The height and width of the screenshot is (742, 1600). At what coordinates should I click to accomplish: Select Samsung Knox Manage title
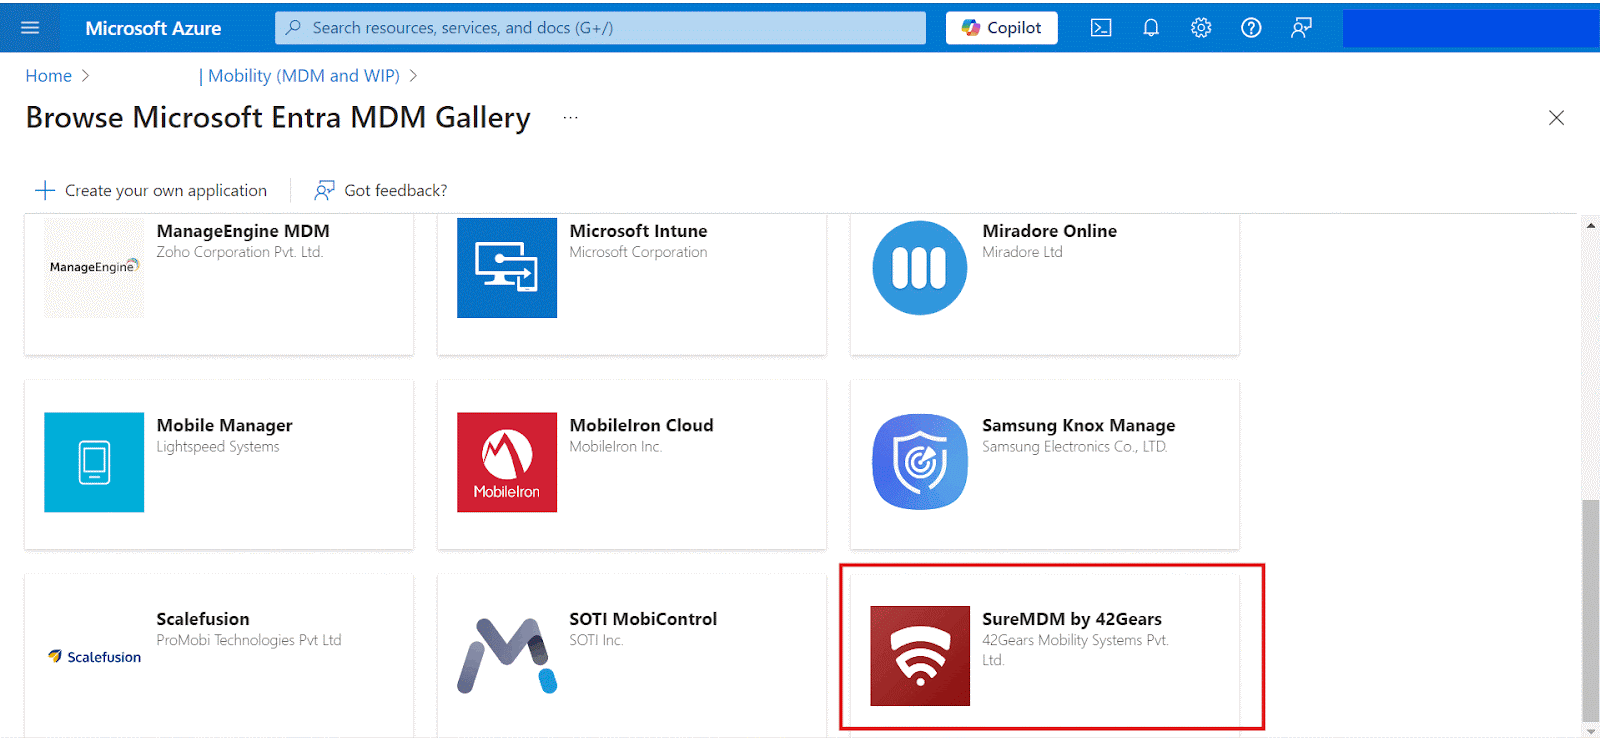tap(1078, 426)
